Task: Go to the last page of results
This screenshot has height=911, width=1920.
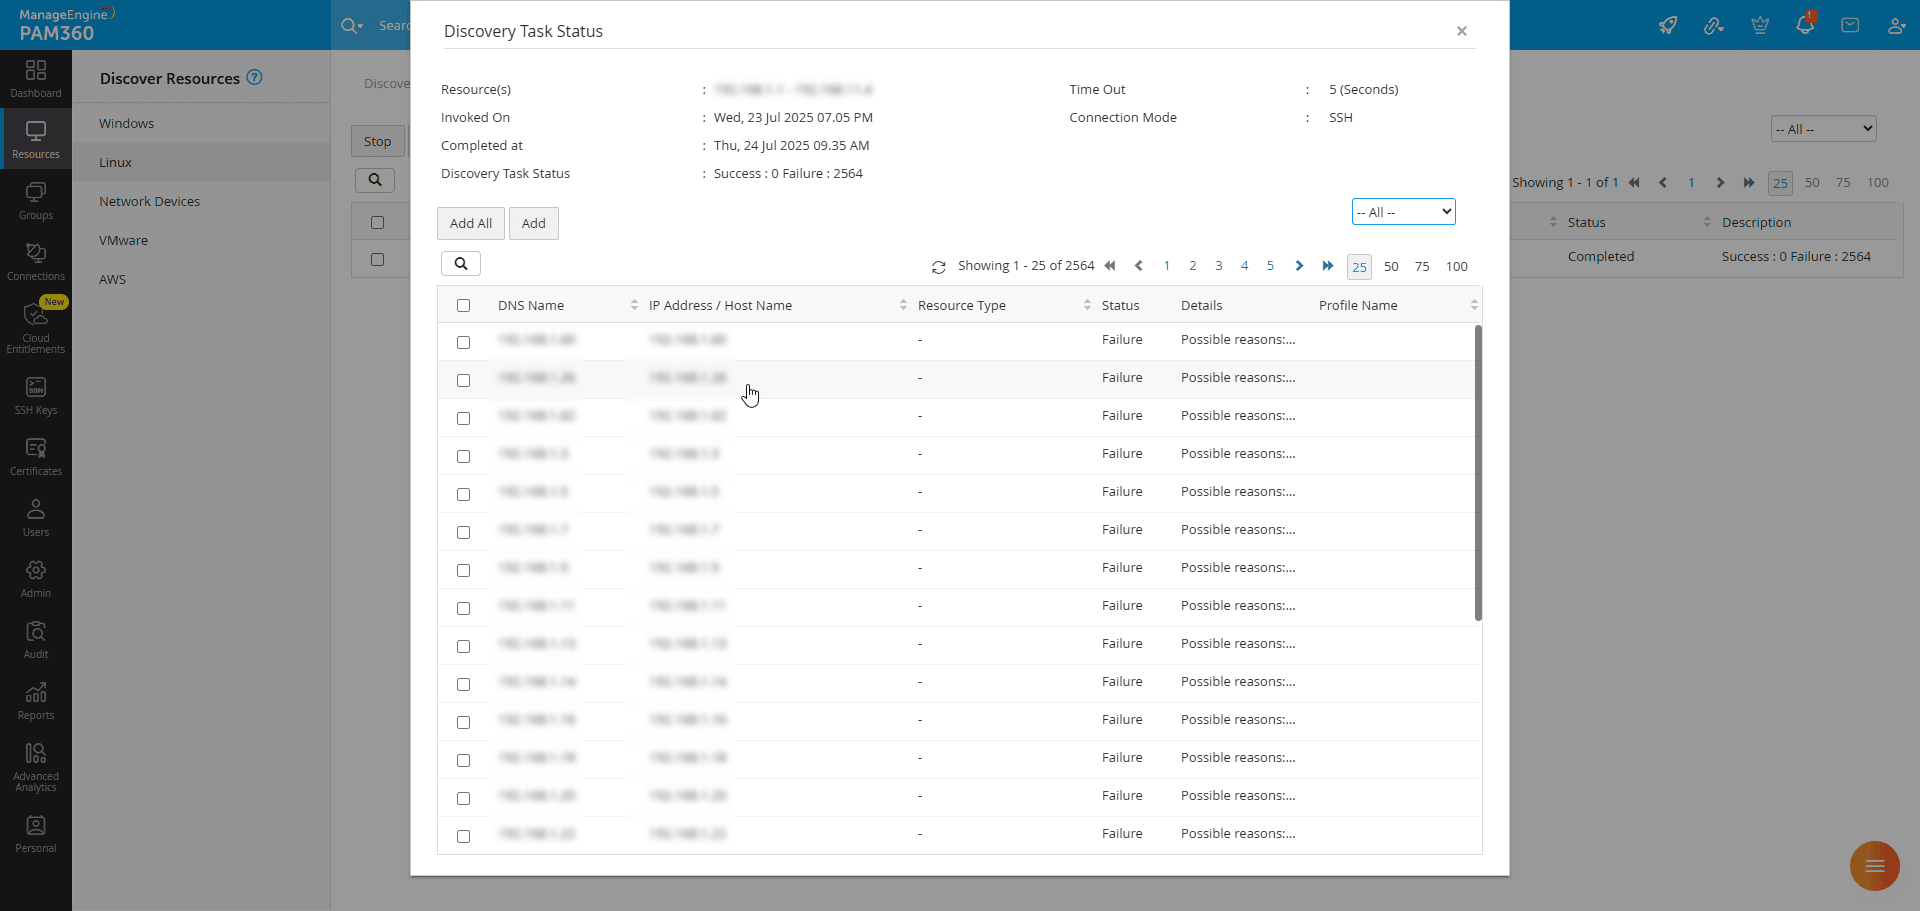Action: point(1327,266)
